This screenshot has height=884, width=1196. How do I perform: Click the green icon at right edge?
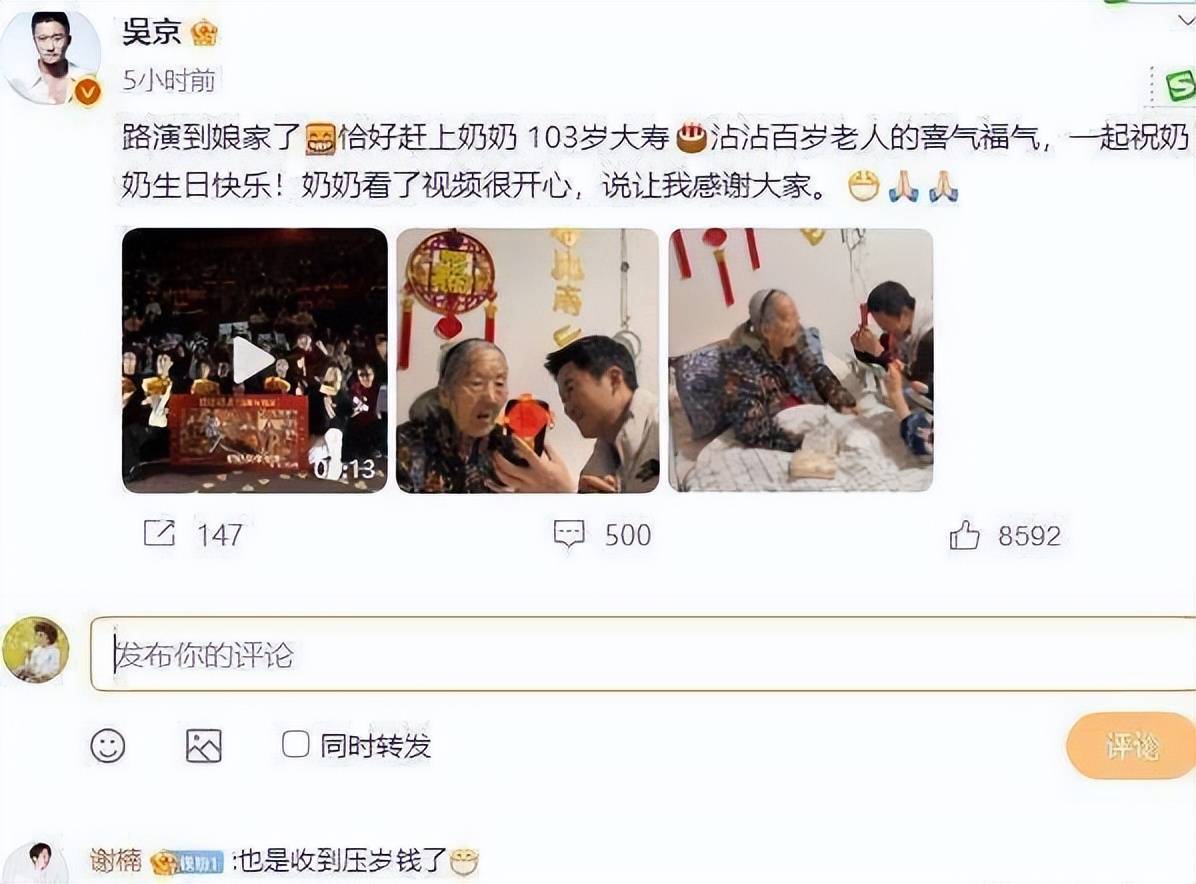pyautogui.click(x=1179, y=85)
